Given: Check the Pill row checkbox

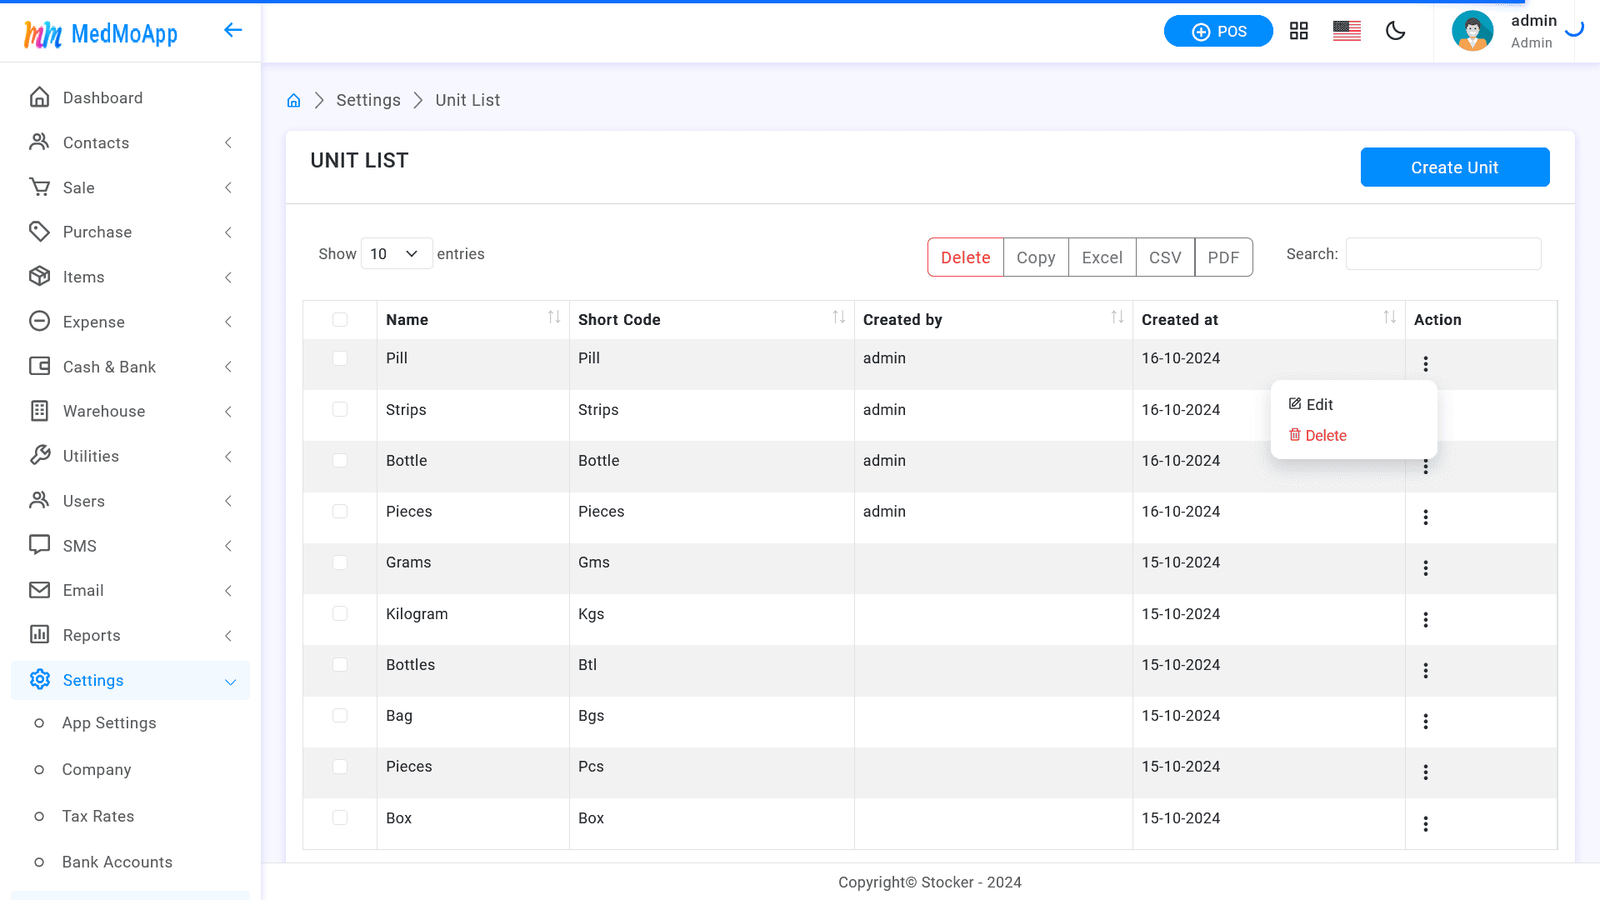Looking at the screenshot, I should [340, 358].
